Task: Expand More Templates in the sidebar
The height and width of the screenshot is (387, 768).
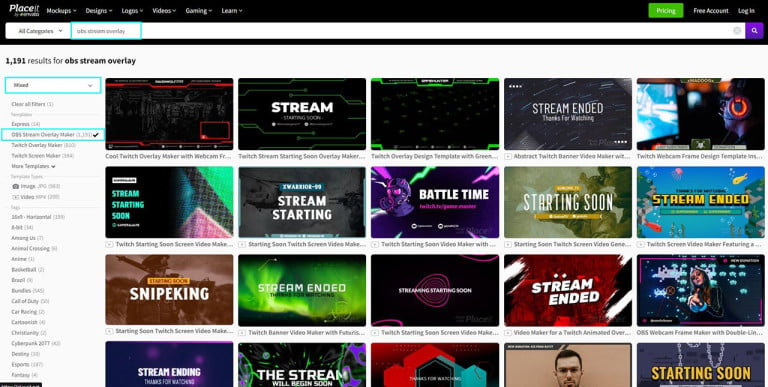Action: (x=33, y=167)
